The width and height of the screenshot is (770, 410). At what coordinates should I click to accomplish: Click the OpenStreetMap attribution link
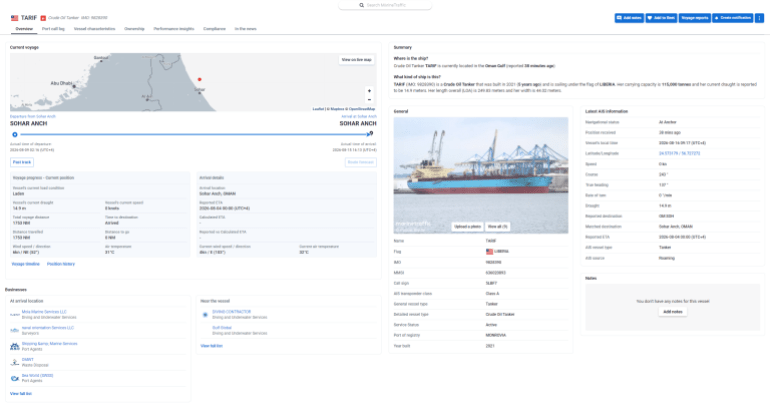click(x=363, y=109)
